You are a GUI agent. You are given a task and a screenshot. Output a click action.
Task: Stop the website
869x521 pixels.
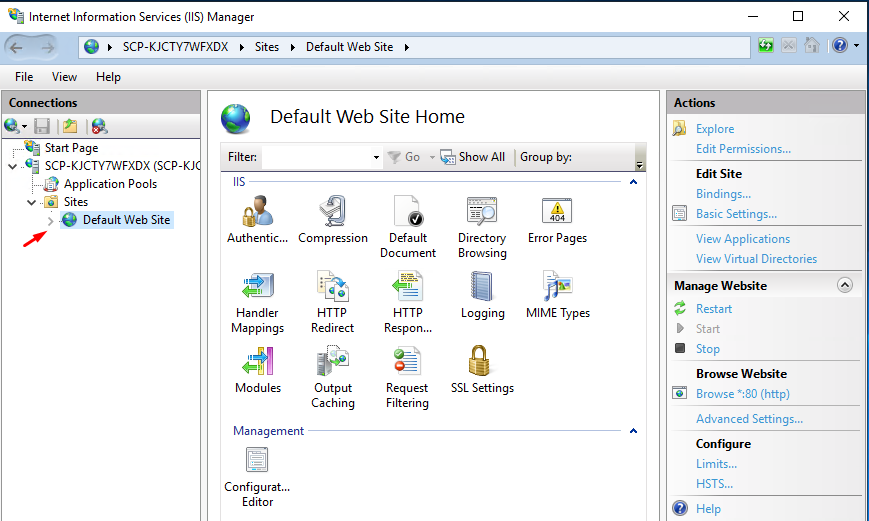coord(708,349)
